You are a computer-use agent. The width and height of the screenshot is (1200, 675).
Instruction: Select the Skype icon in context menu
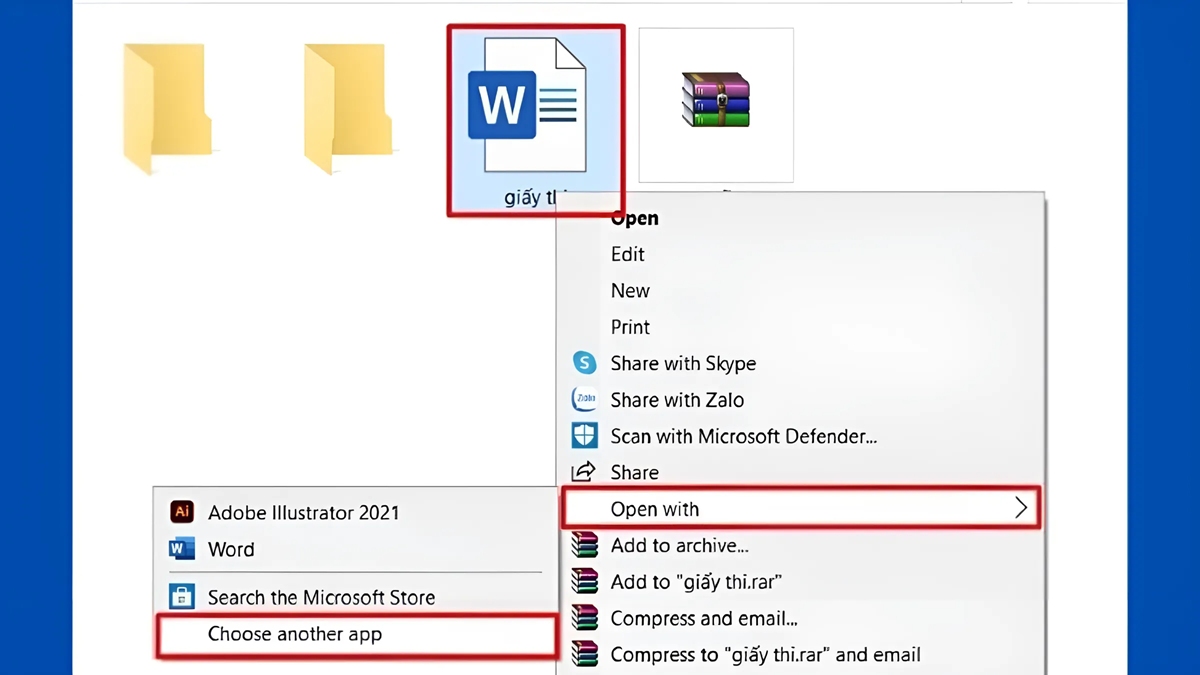coord(584,363)
